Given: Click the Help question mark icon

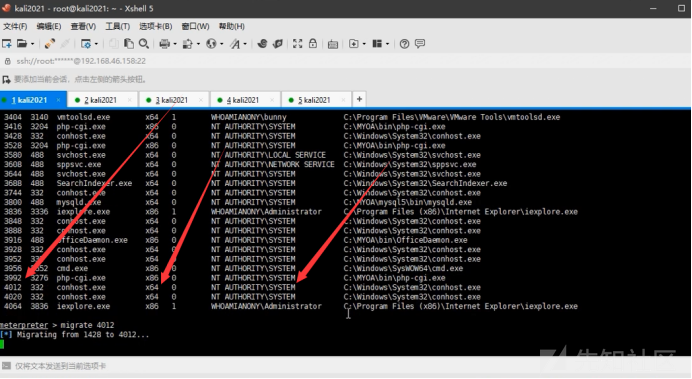Looking at the screenshot, I should tap(404, 44).
